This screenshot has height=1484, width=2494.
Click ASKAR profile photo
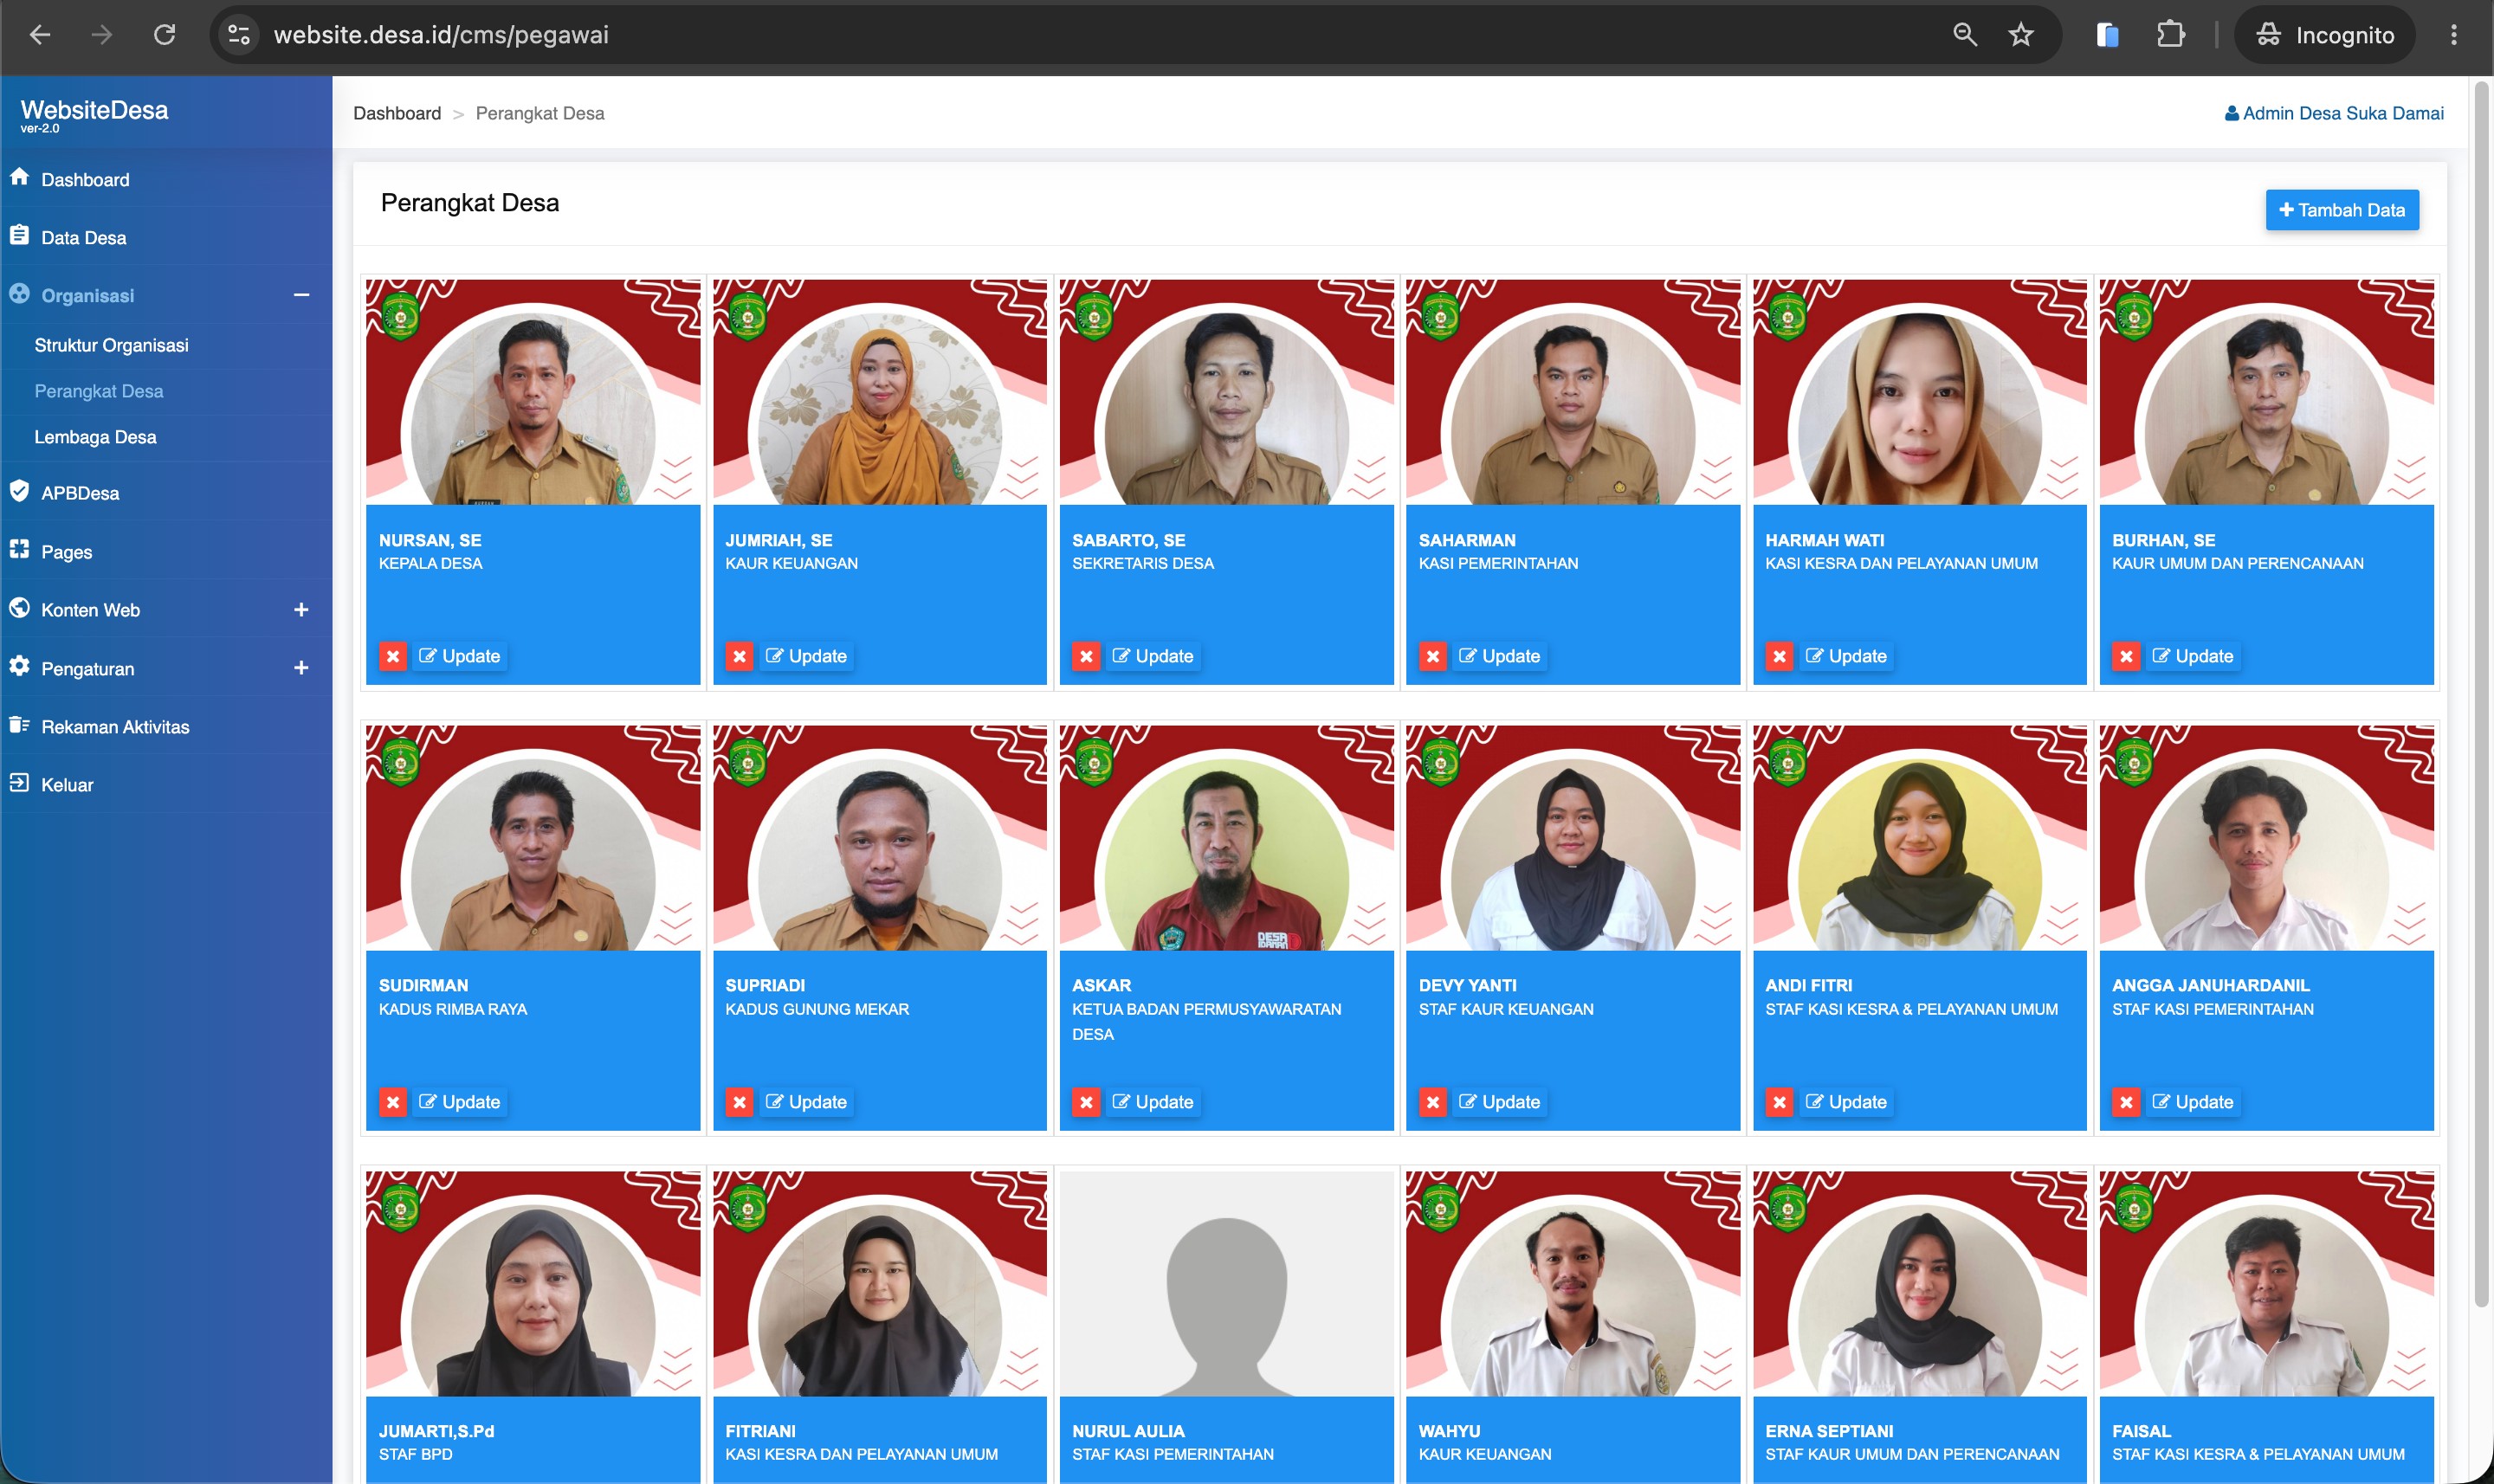(1226, 838)
